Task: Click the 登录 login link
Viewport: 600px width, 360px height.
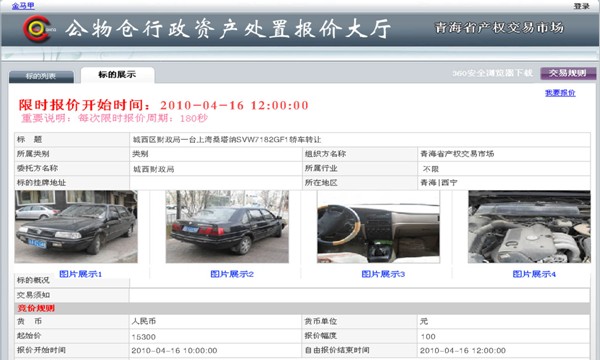Action: (x=581, y=6)
